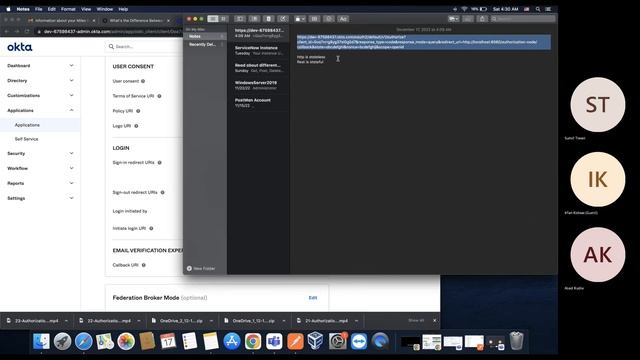The height and width of the screenshot is (360, 640).
Task: Open Google Chrome from the dock
Action: point(253,341)
